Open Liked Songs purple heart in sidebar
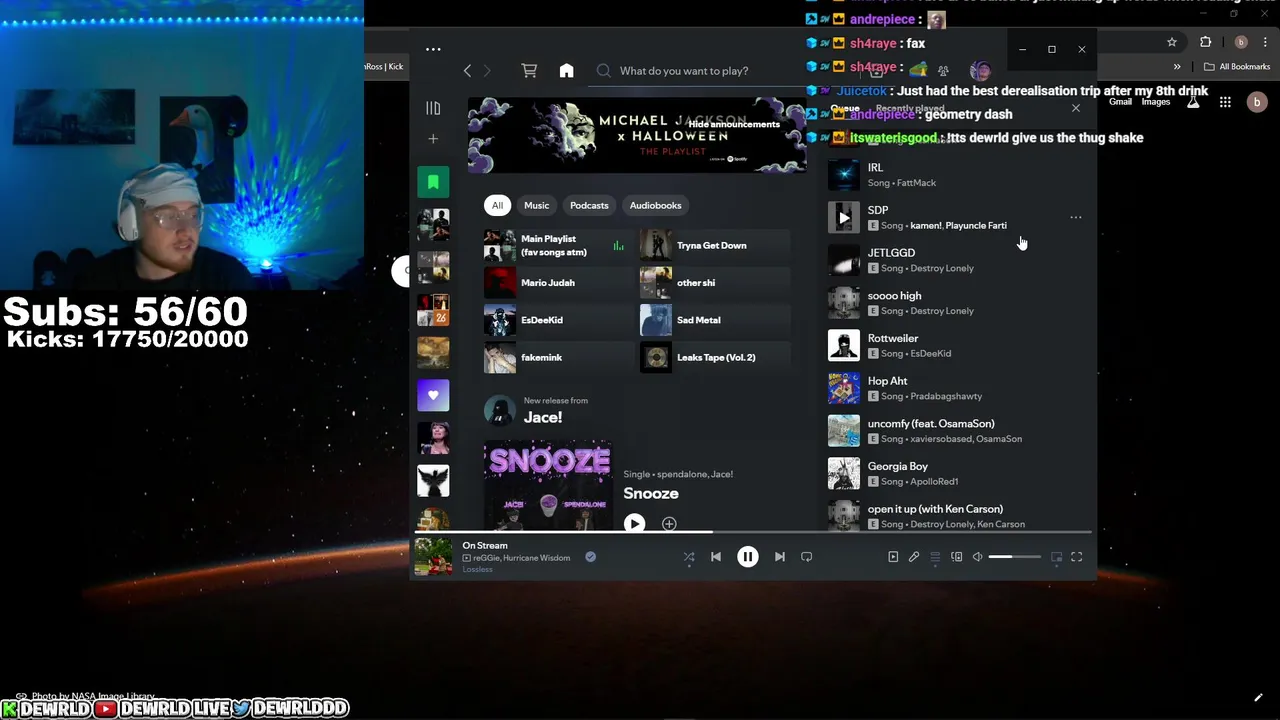The height and width of the screenshot is (720, 1280). pos(433,395)
